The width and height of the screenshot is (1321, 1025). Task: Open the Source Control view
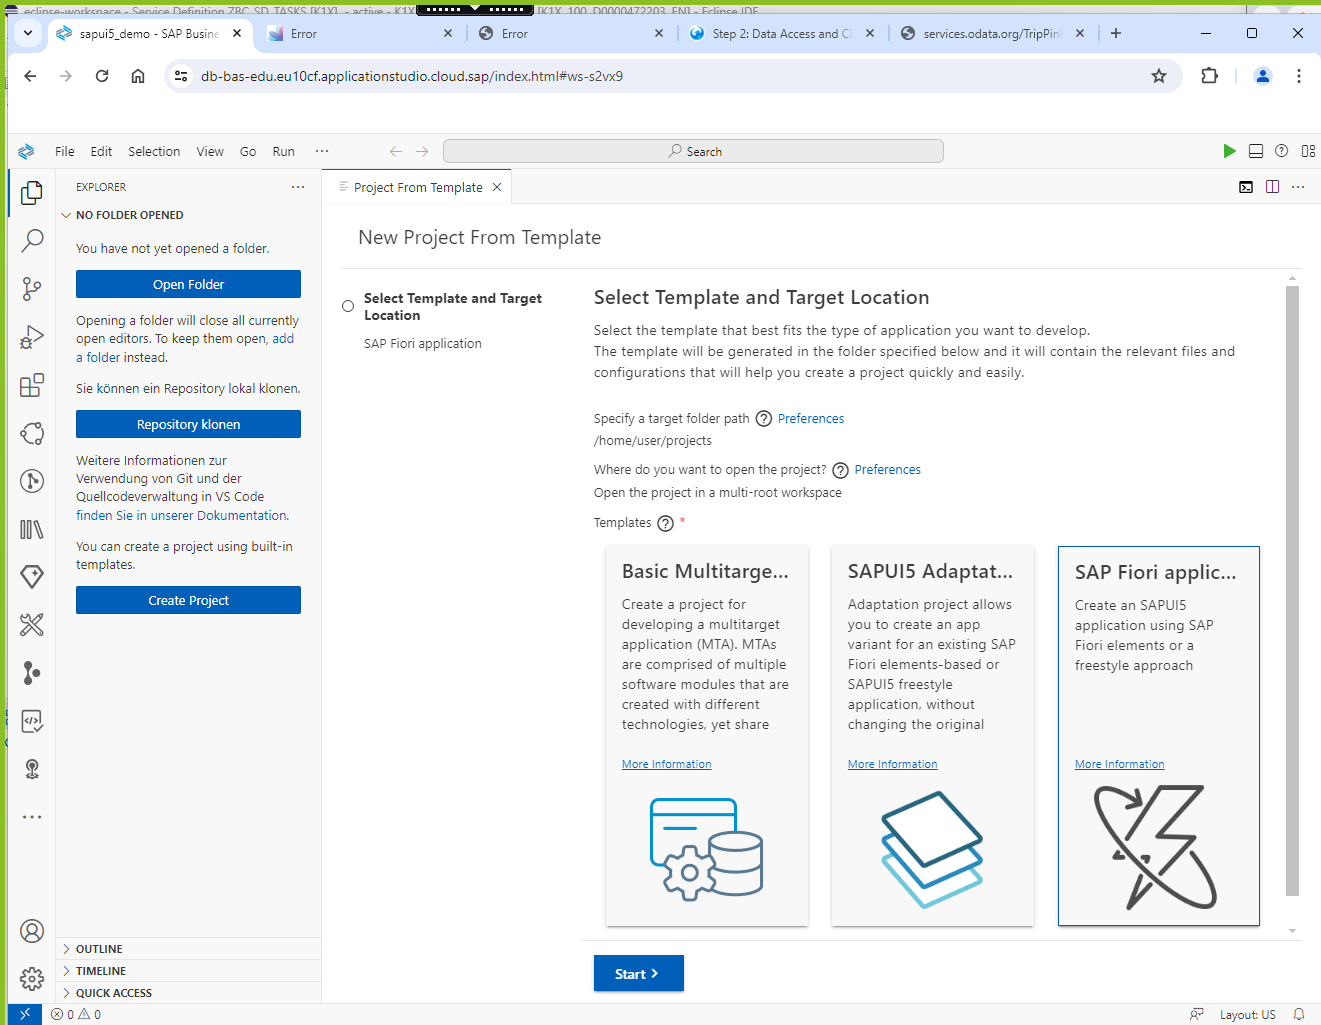click(32, 289)
